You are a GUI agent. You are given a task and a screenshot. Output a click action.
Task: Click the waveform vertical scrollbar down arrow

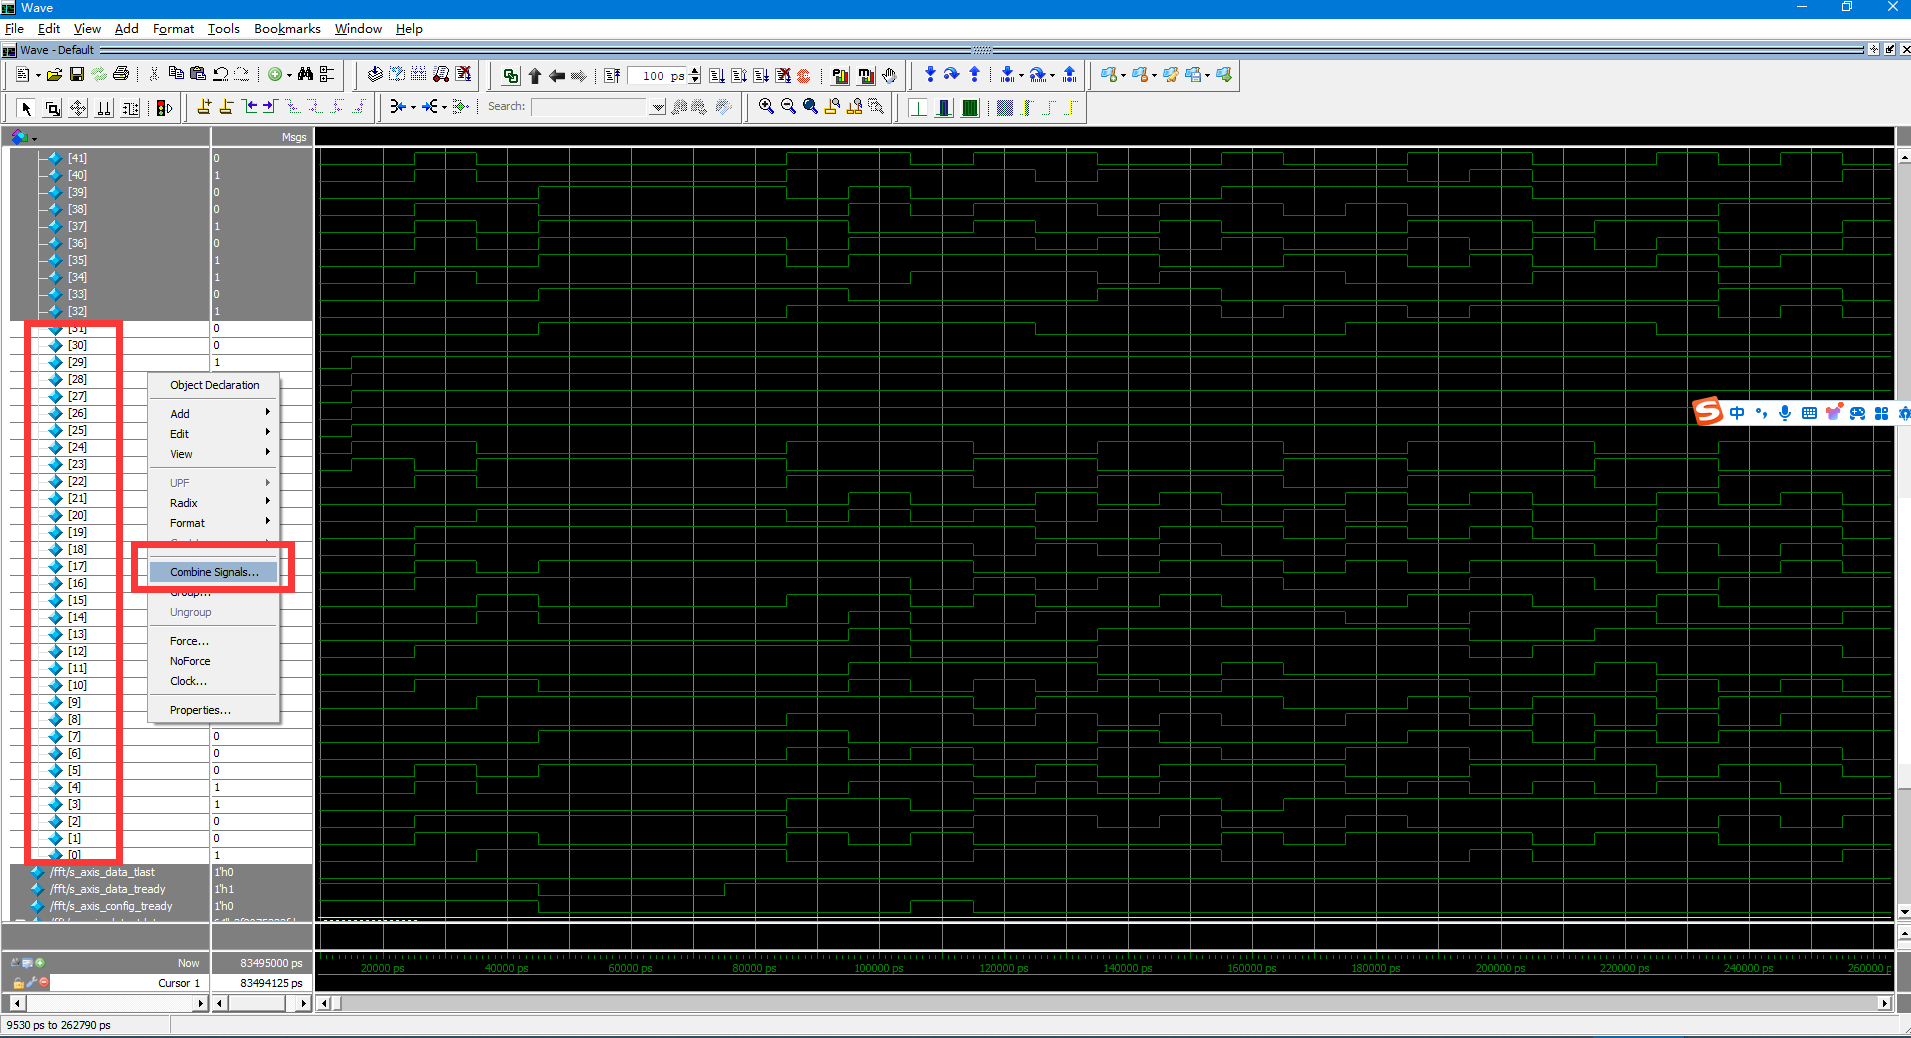point(1904,912)
